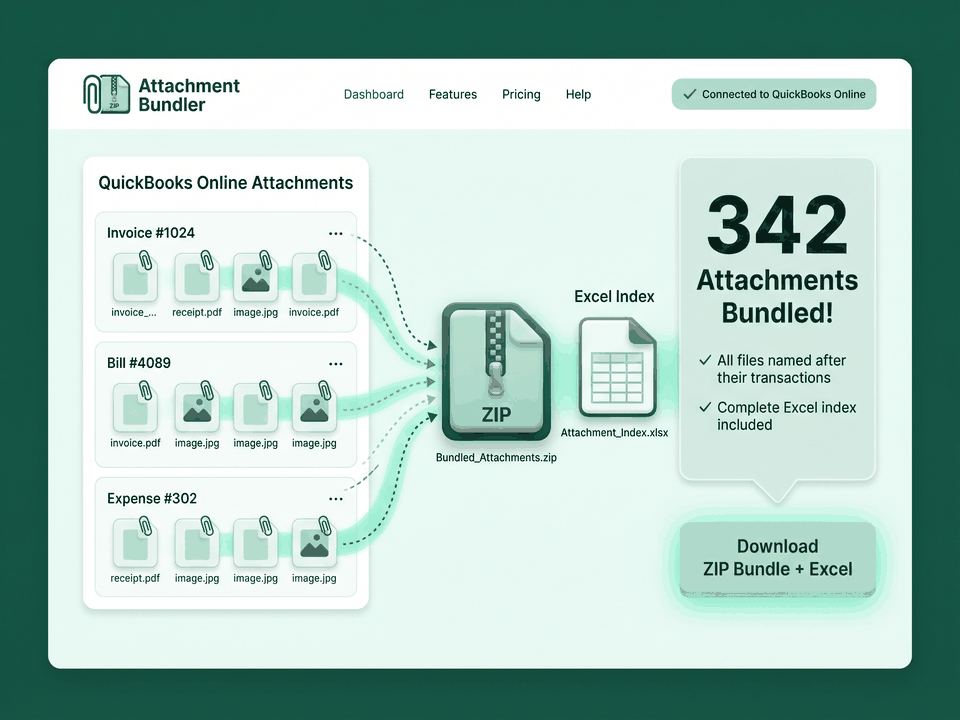Open the Expense #302 more options menu

pyautogui.click(x=336, y=499)
